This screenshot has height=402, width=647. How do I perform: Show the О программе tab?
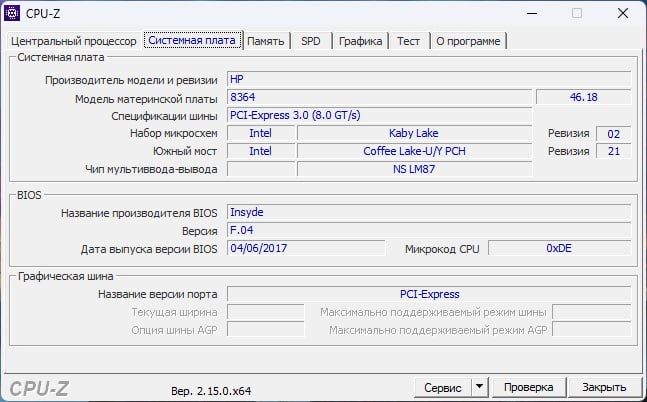click(x=468, y=41)
